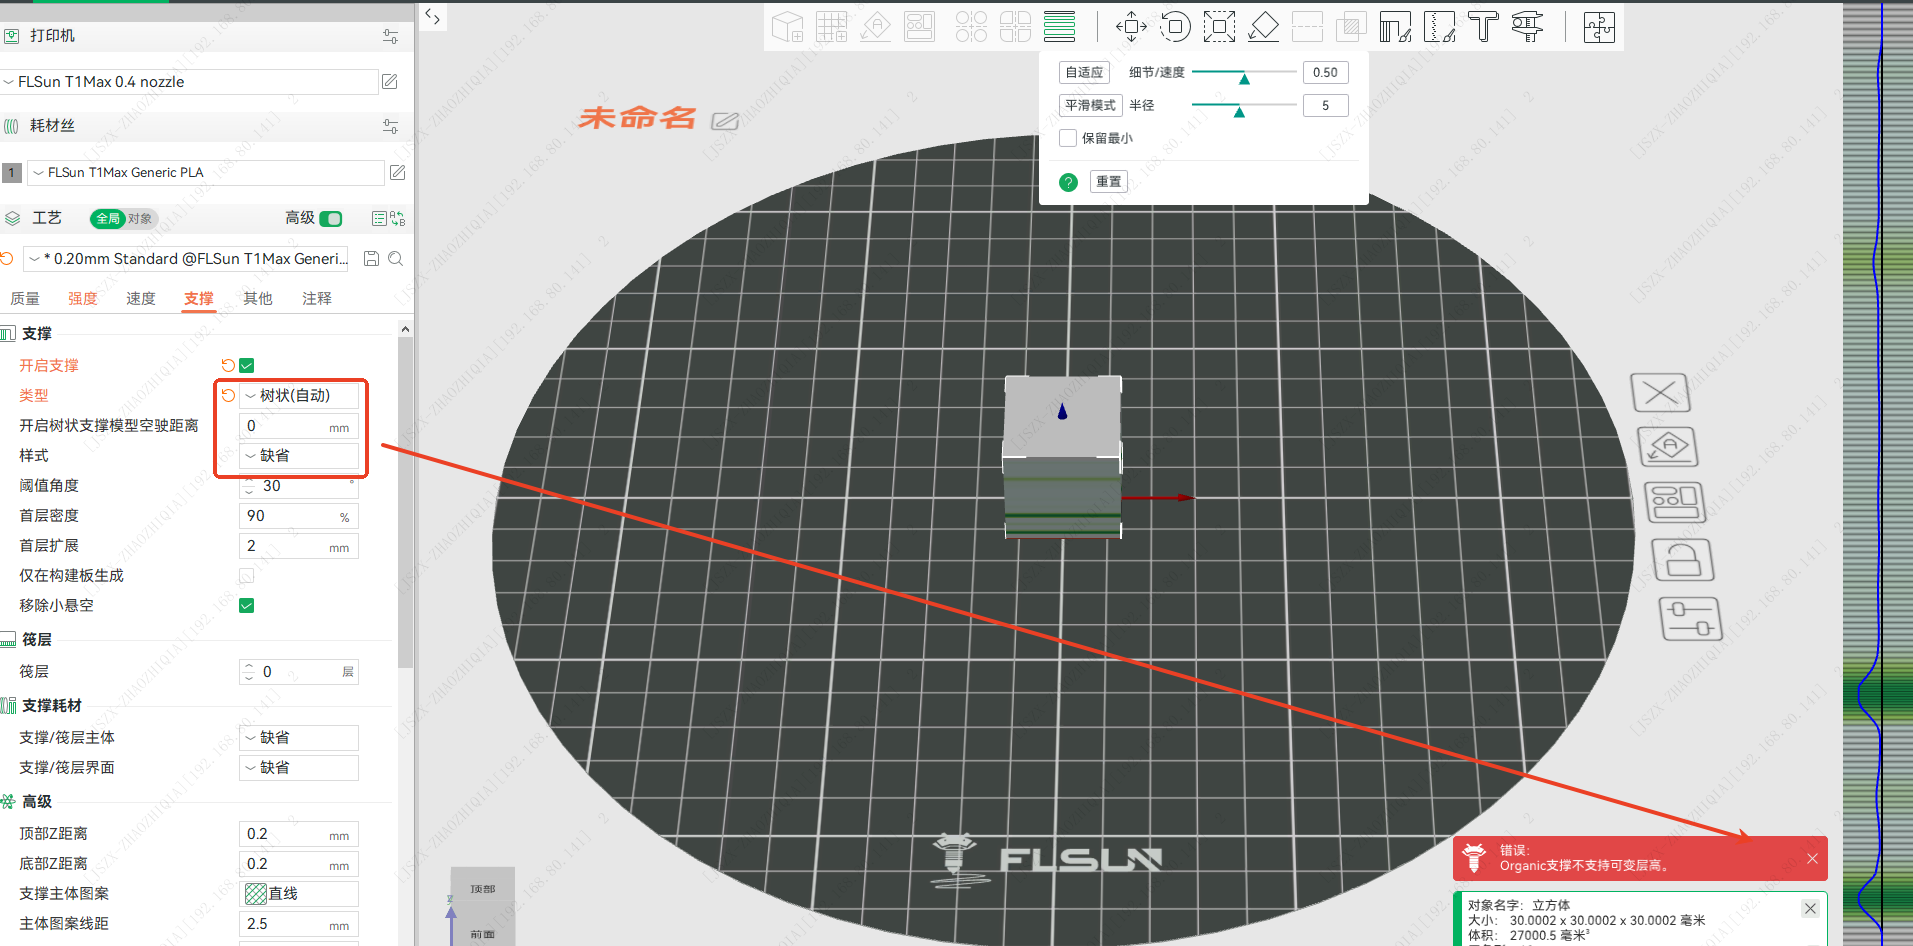Select the Scale tool in the top toolbar
This screenshot has height=946, width=1913.
pyautogui.click(x=1219, y=27)
